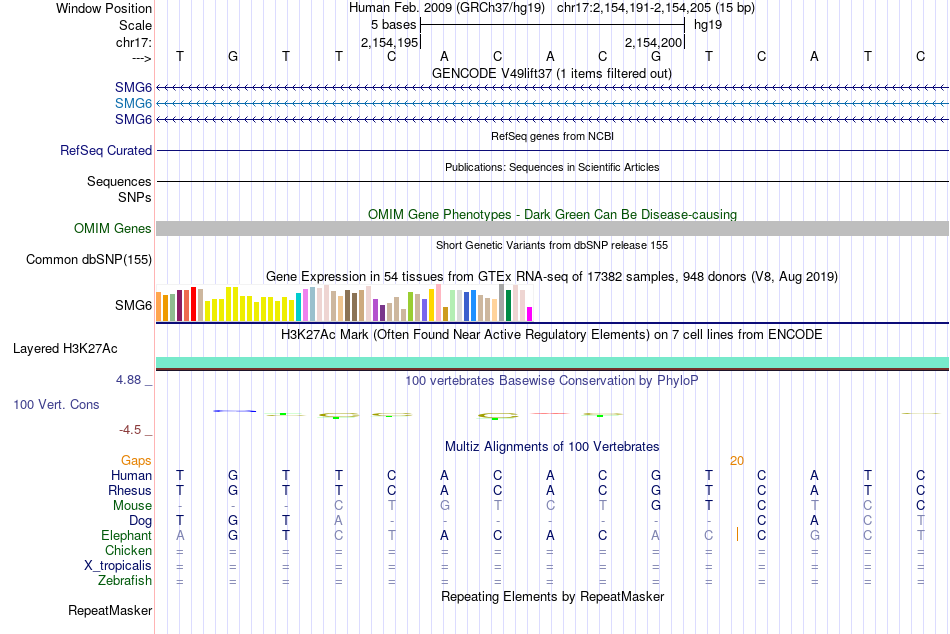Select the Rhesus alignment row label

point(130,490)
